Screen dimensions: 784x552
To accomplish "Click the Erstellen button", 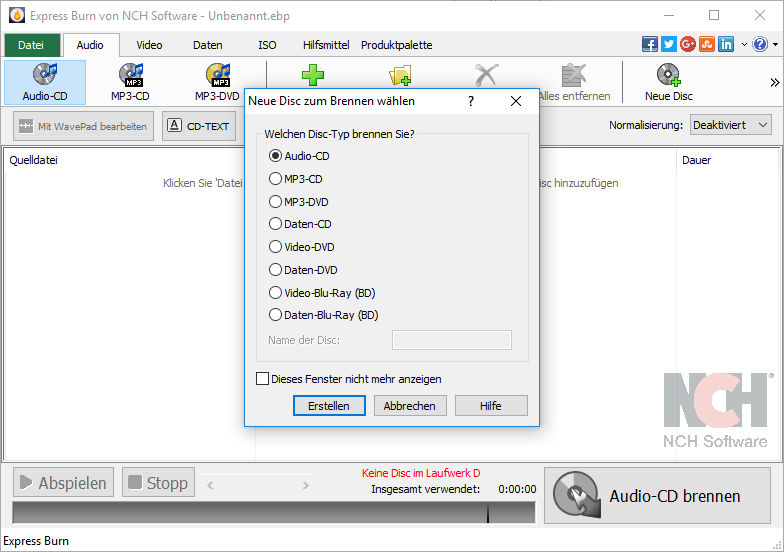I will [329, 406].
